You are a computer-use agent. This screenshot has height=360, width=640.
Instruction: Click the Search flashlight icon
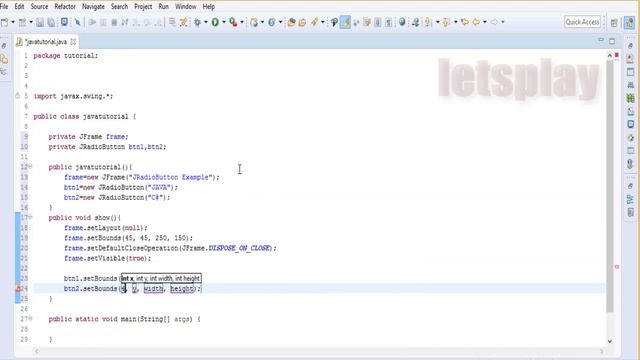pyautogui.click(x=314, y=22)
